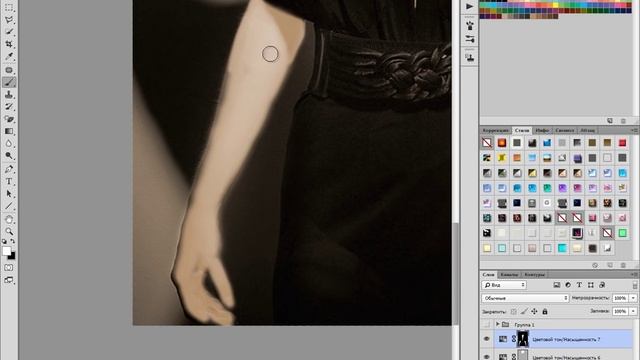
Task: Open the Actions panel play icon
Action: pos(470,6)
